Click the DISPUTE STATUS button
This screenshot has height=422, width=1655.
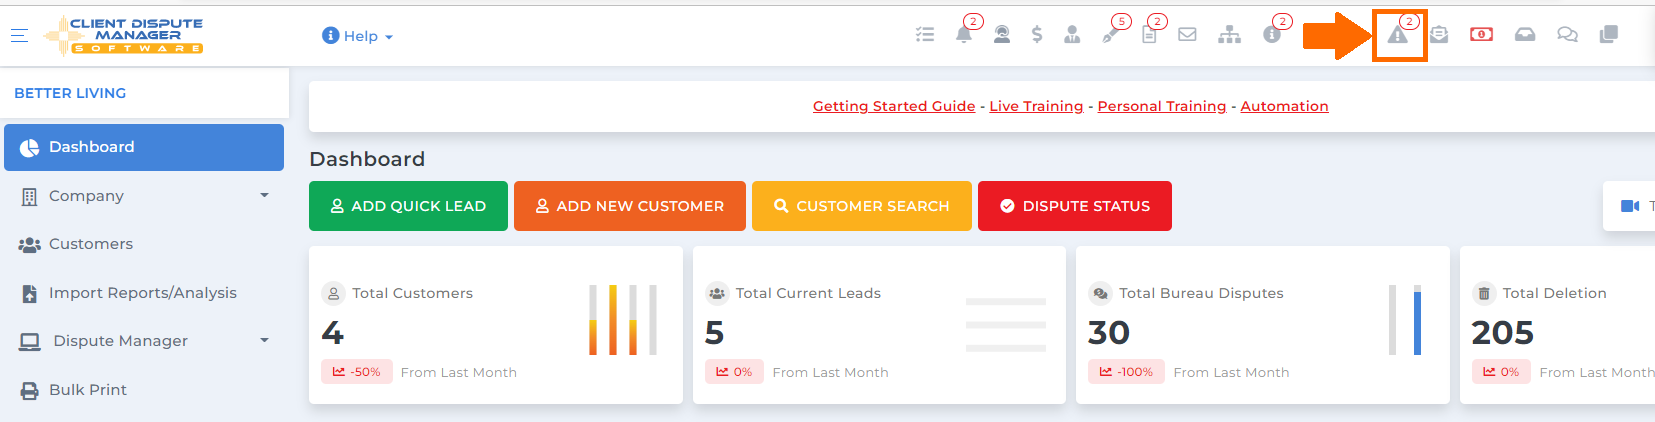1075,206
